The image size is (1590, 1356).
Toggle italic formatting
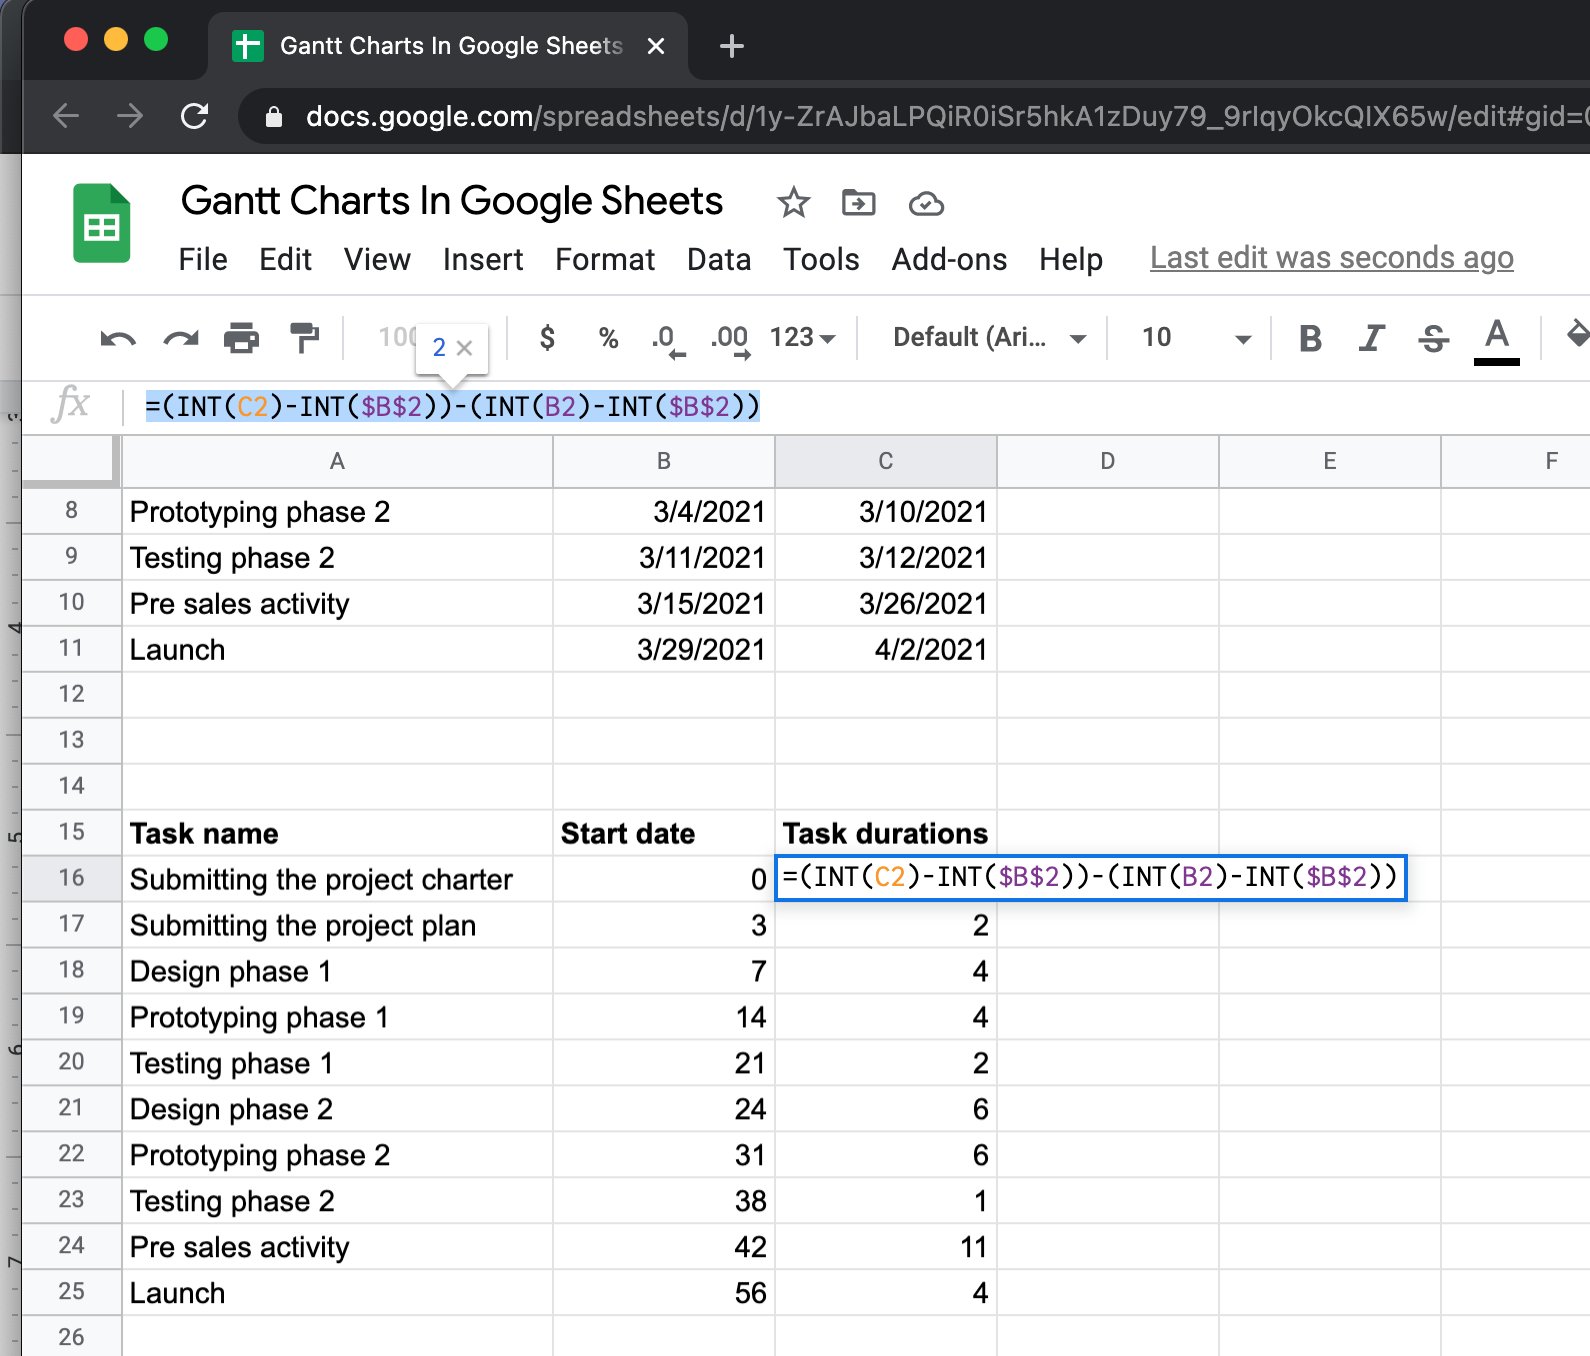[1371, 339]
